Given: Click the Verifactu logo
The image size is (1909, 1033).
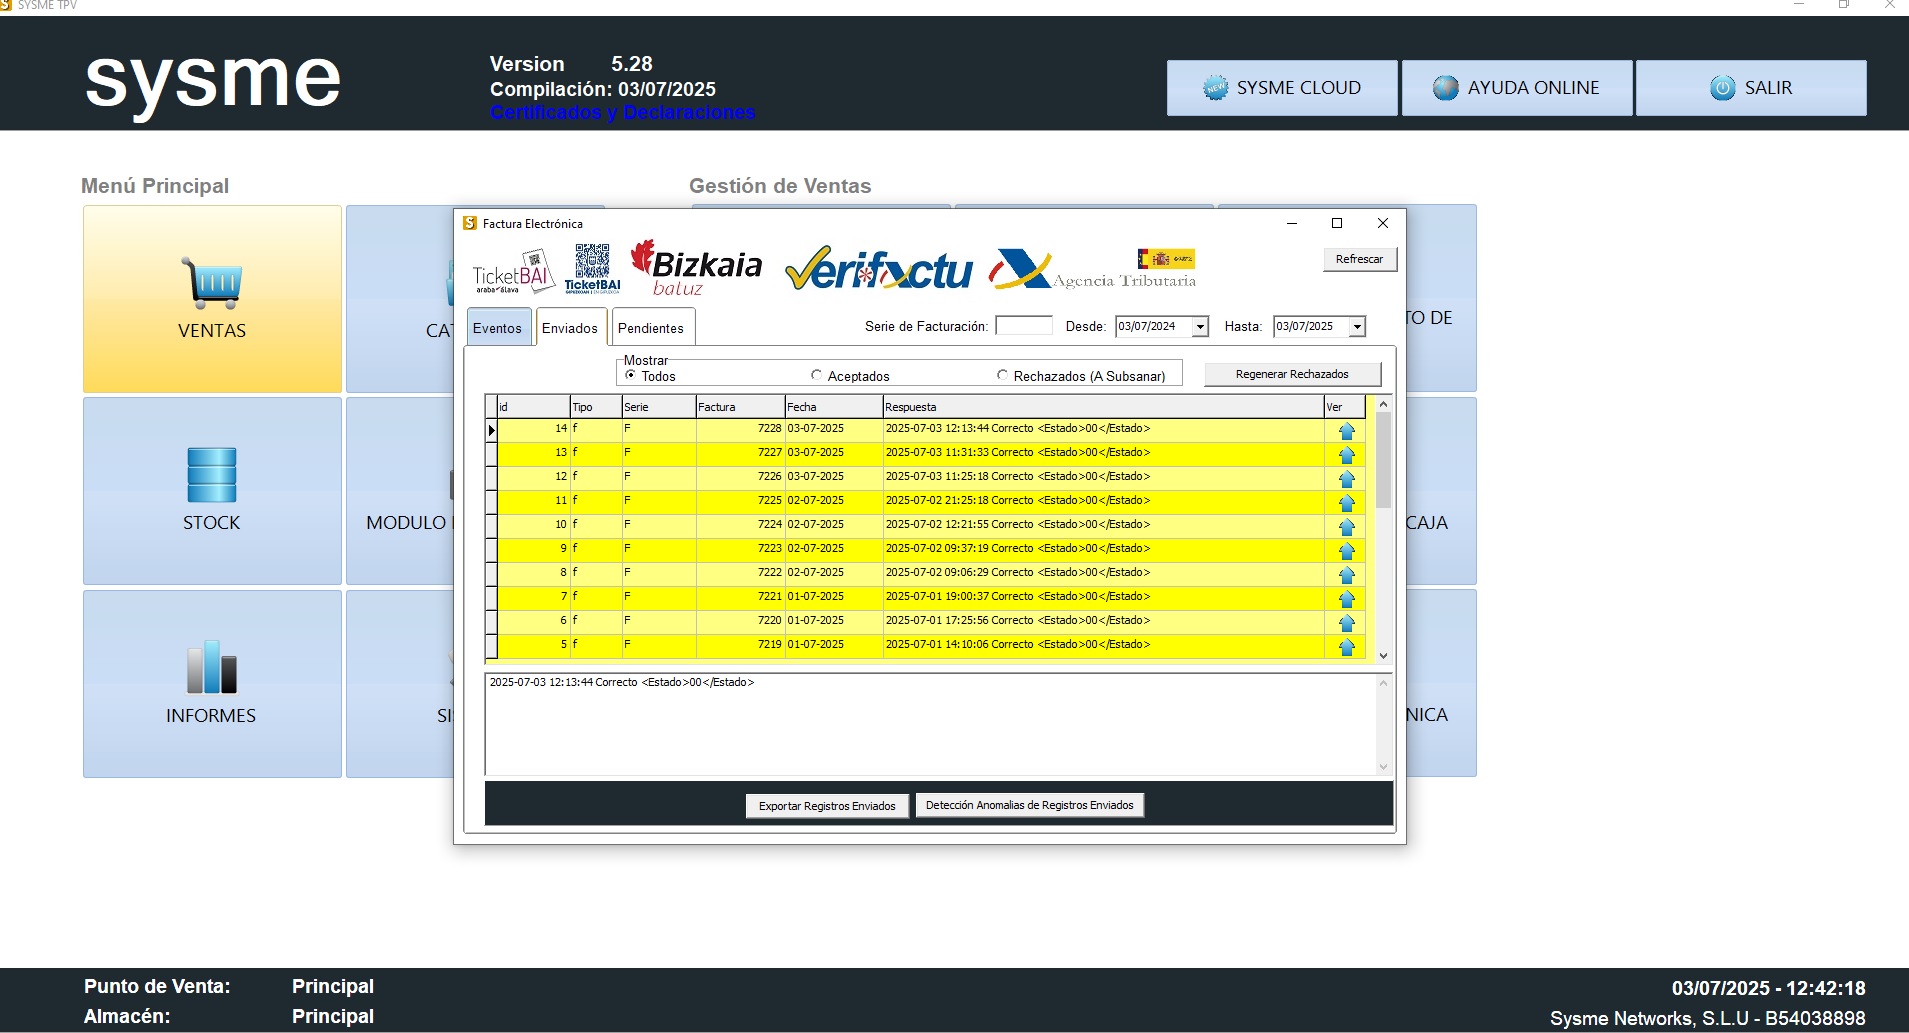Looking at the screenshot, I should (x=878, y=269).
